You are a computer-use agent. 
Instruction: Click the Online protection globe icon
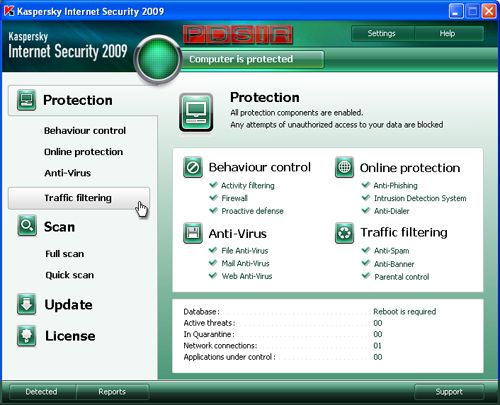pyautogui.click(x=344, y=167)
